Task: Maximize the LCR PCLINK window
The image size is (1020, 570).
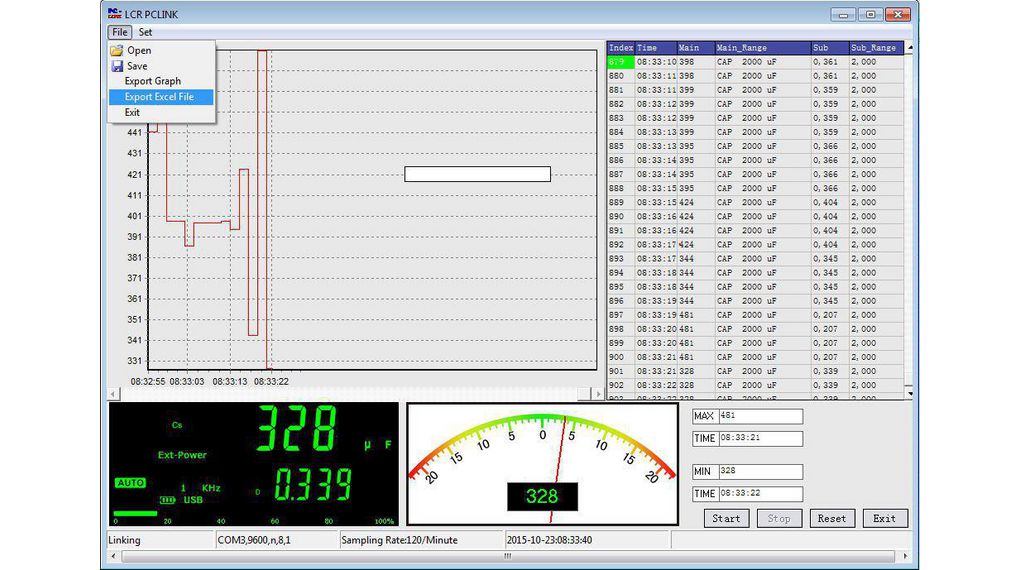Action: 870,14
